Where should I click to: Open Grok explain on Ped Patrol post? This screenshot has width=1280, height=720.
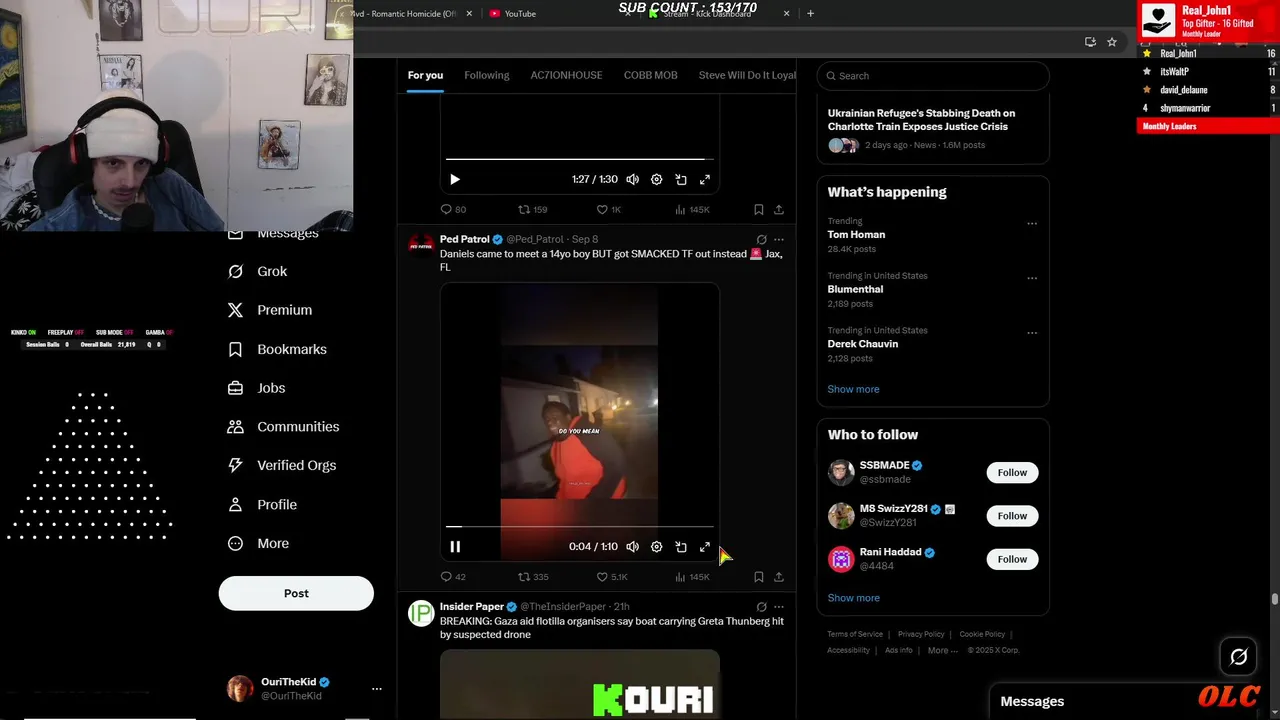[x=762, y=240]
